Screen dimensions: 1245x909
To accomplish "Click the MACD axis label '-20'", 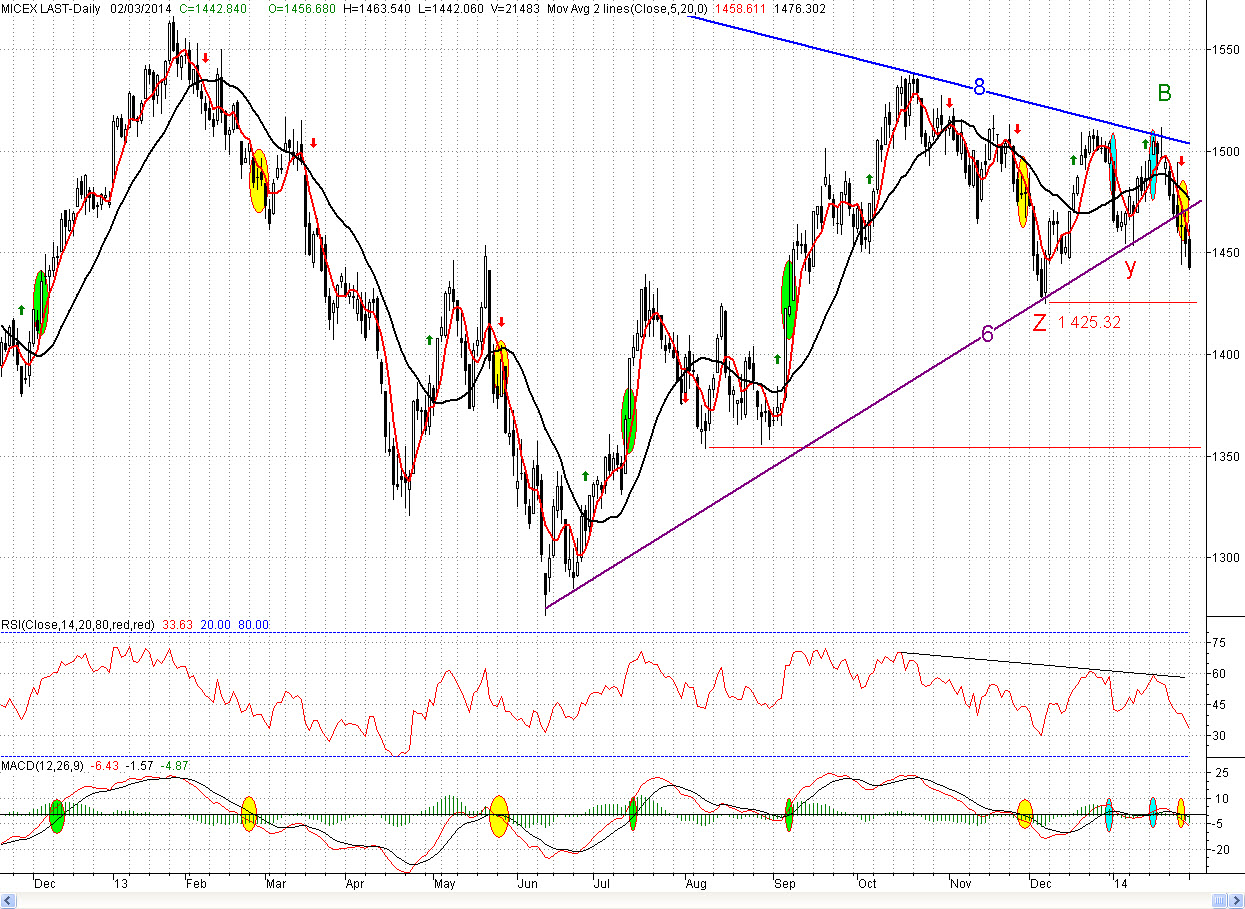I will tap(1222, 849).
